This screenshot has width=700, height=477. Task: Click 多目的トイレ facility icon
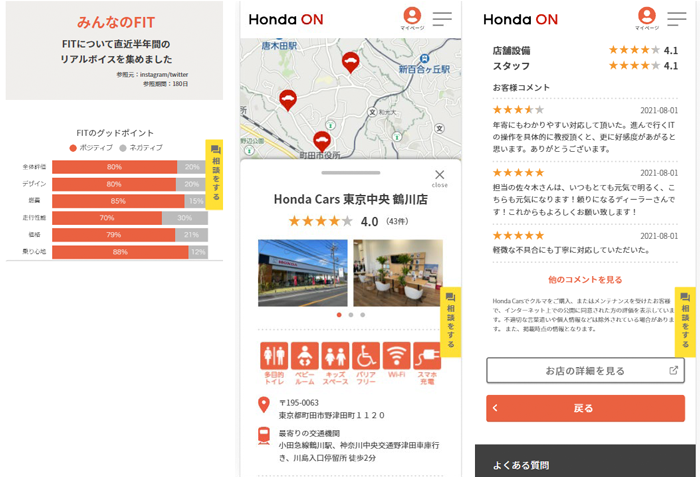(x=274, y=356)
